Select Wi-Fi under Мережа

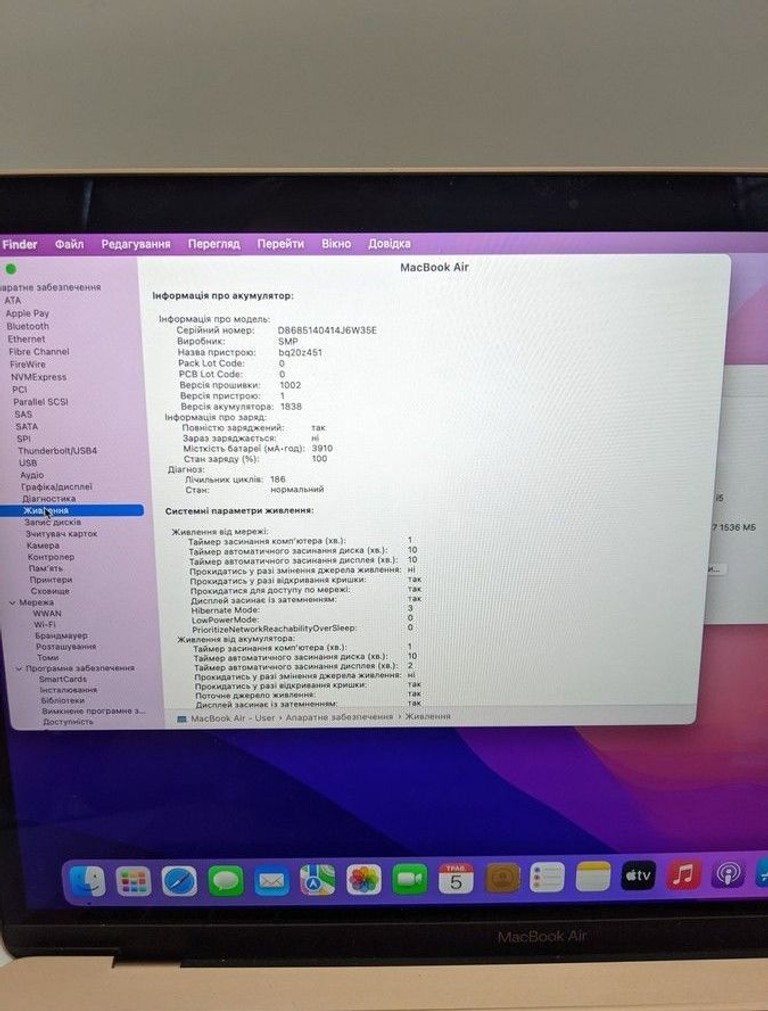(45, 625)
